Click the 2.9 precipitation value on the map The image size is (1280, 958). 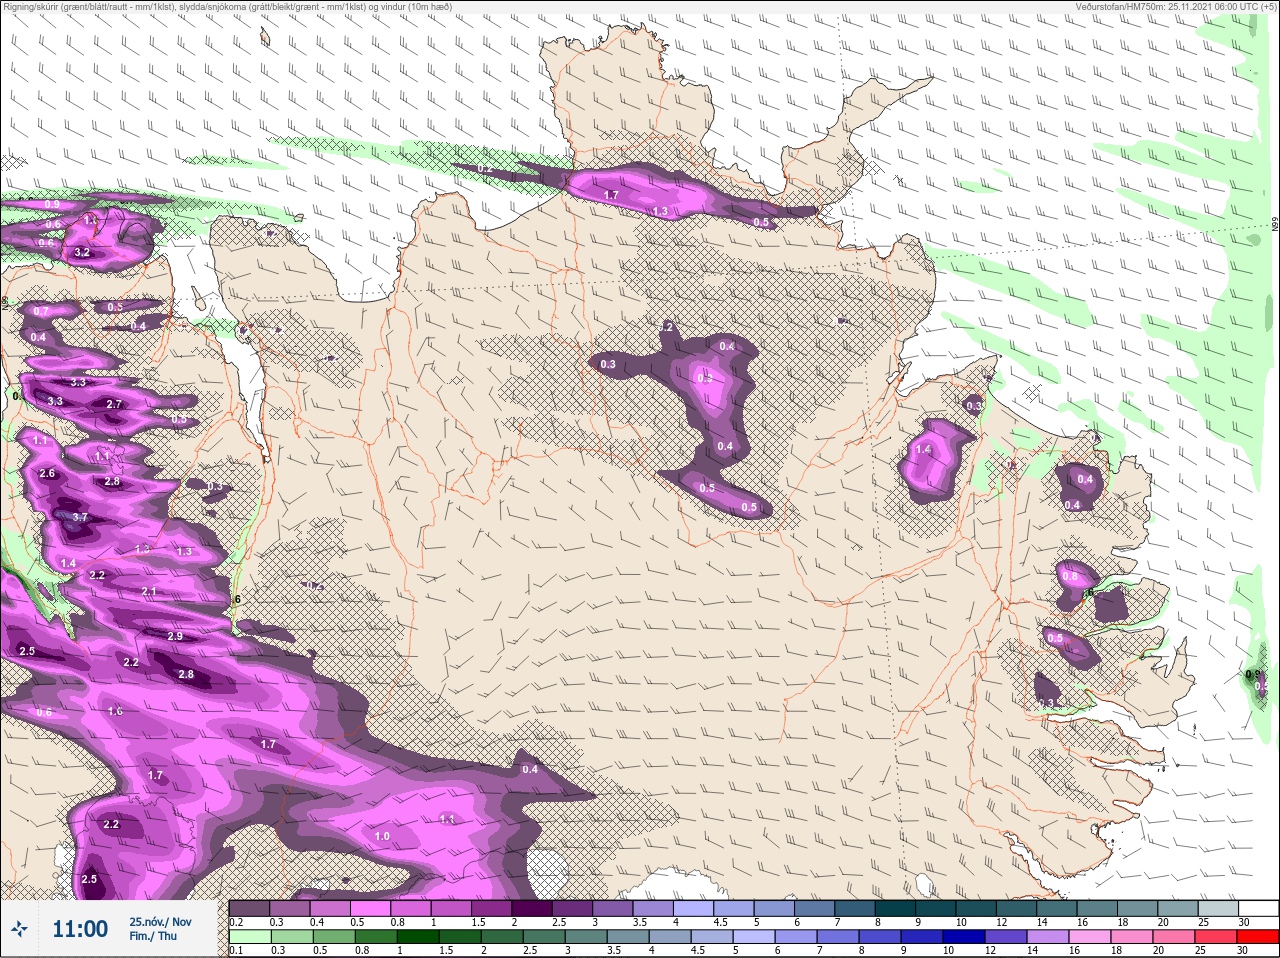pyautogui.click(x=175, y=636)
